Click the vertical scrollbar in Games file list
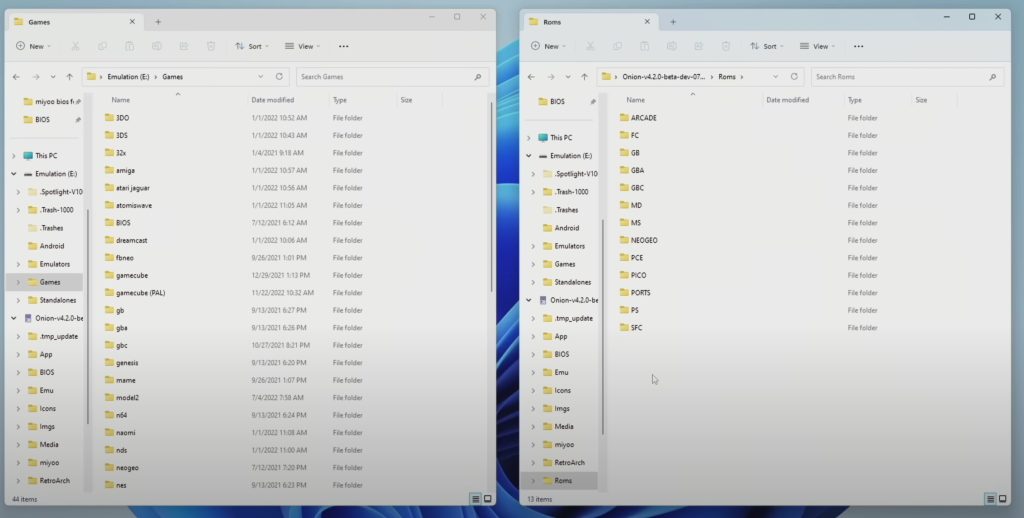The width and height of the screenshot is (1024, 518). click(491, 200)
